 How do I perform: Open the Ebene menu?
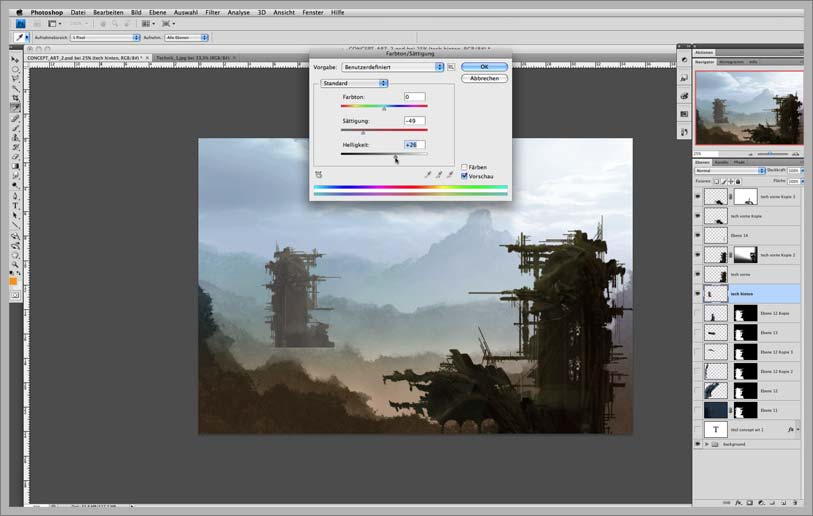[158, 12]
